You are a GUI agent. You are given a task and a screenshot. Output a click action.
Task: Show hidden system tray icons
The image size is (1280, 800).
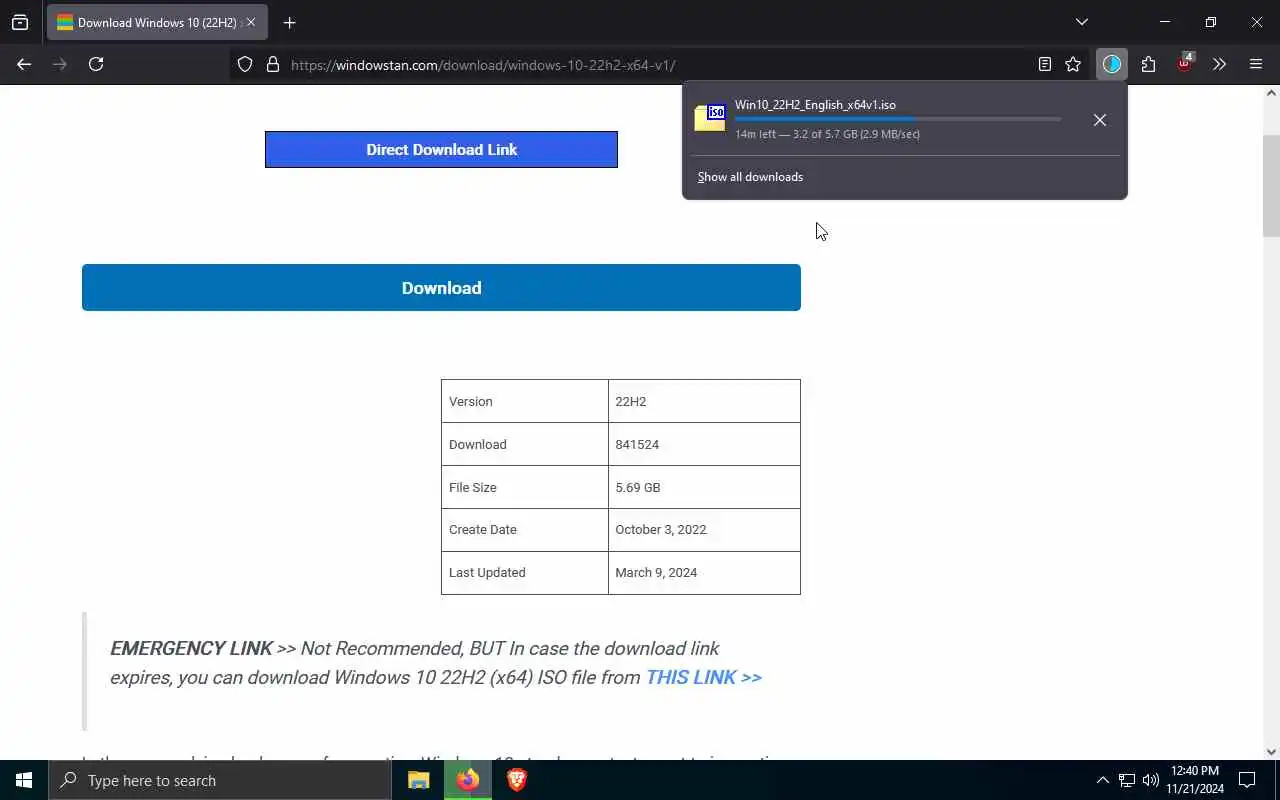pos(1103,780)
